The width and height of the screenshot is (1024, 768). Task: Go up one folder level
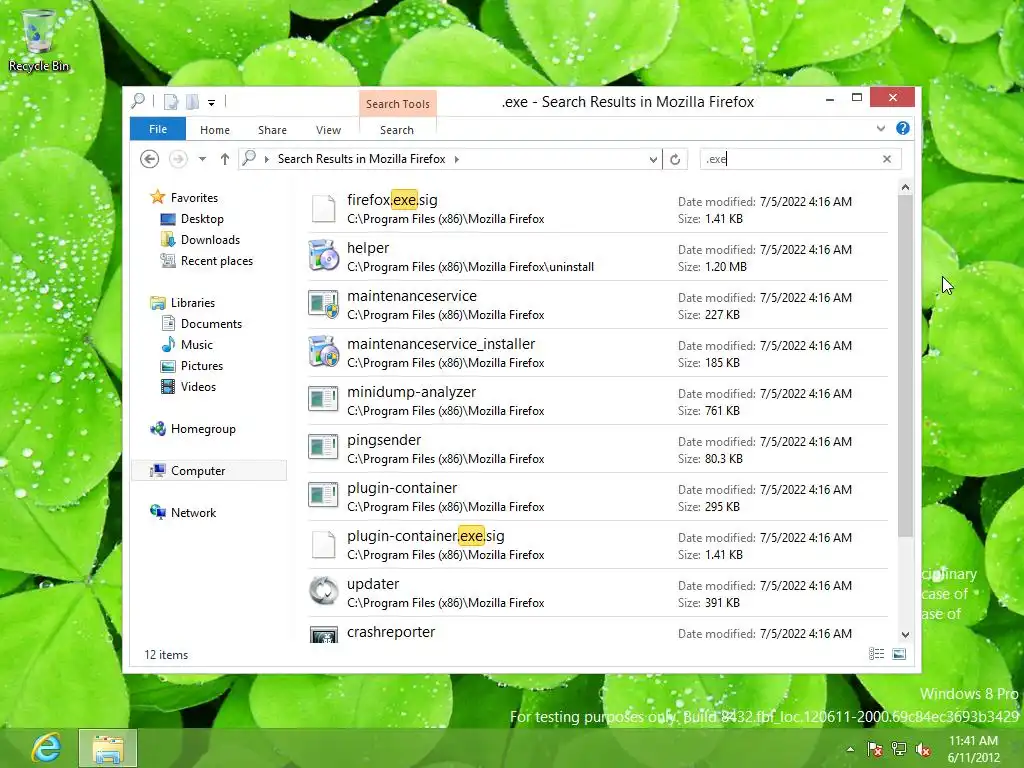(x=225, y=159)
